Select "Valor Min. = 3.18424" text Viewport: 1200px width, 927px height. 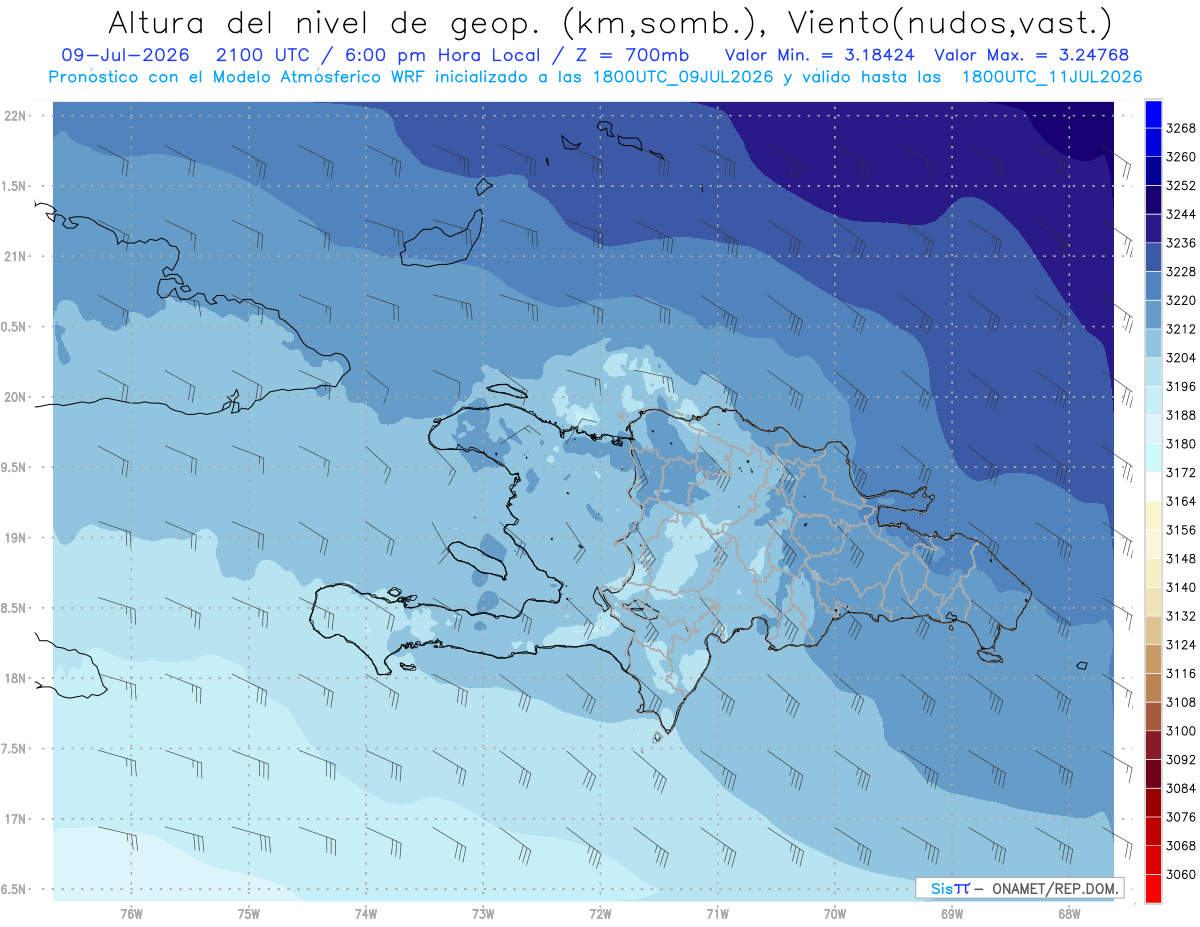[820, 55]
